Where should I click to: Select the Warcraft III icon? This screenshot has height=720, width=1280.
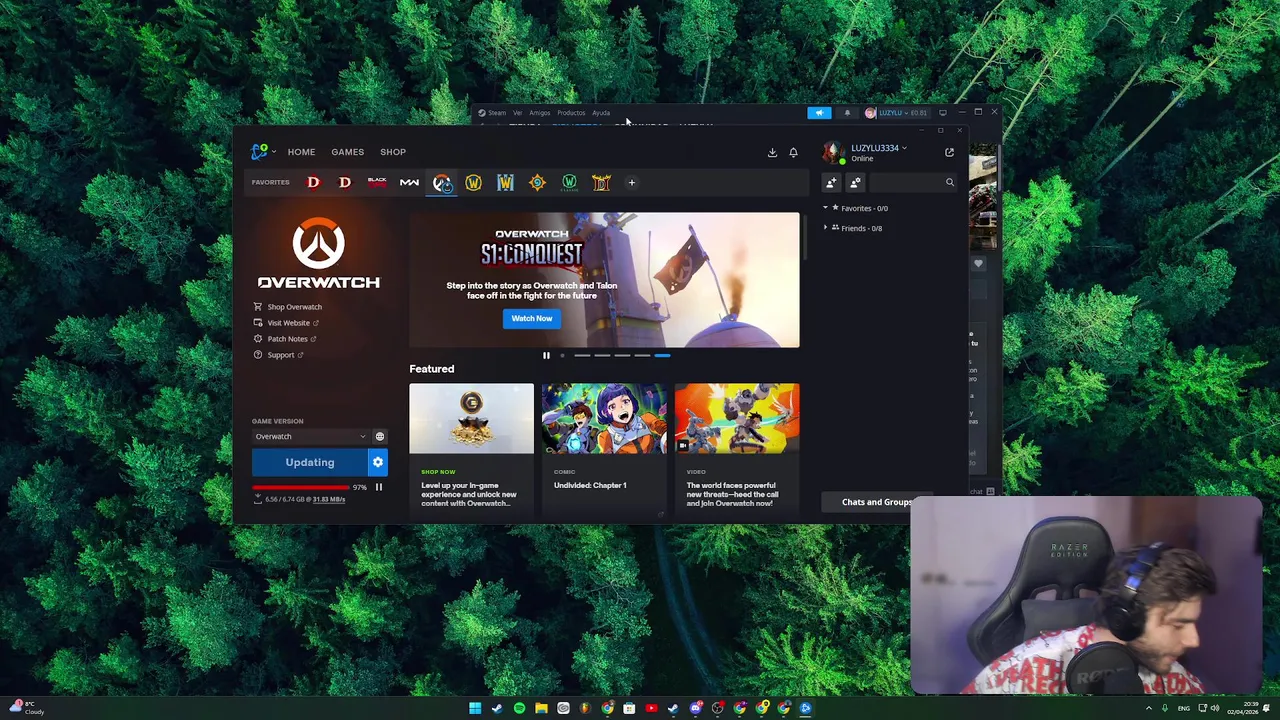point(505,183)
